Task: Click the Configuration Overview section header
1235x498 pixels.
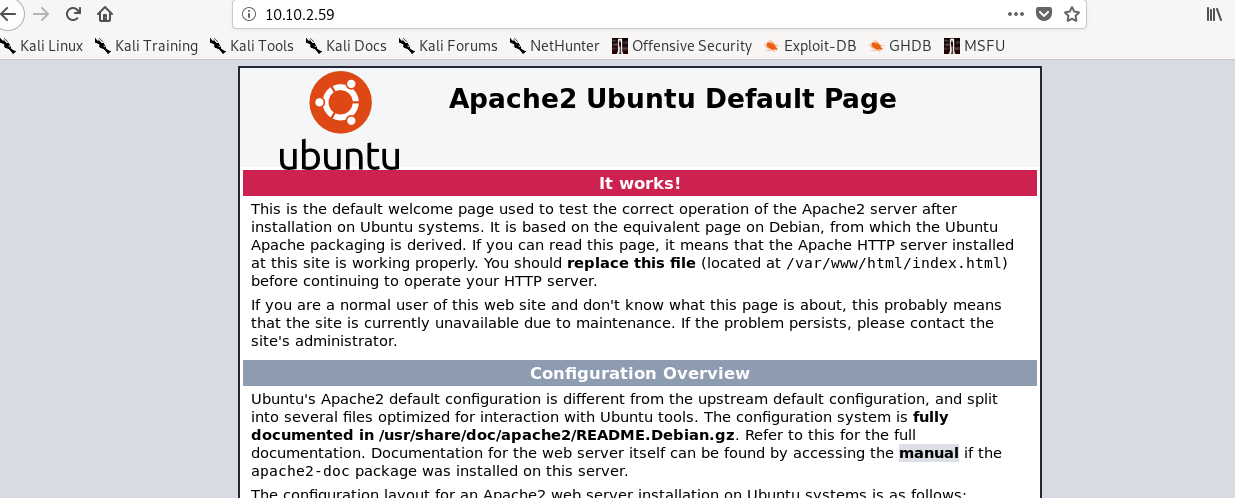Action: pyautogui.click(x=640, y=373)
